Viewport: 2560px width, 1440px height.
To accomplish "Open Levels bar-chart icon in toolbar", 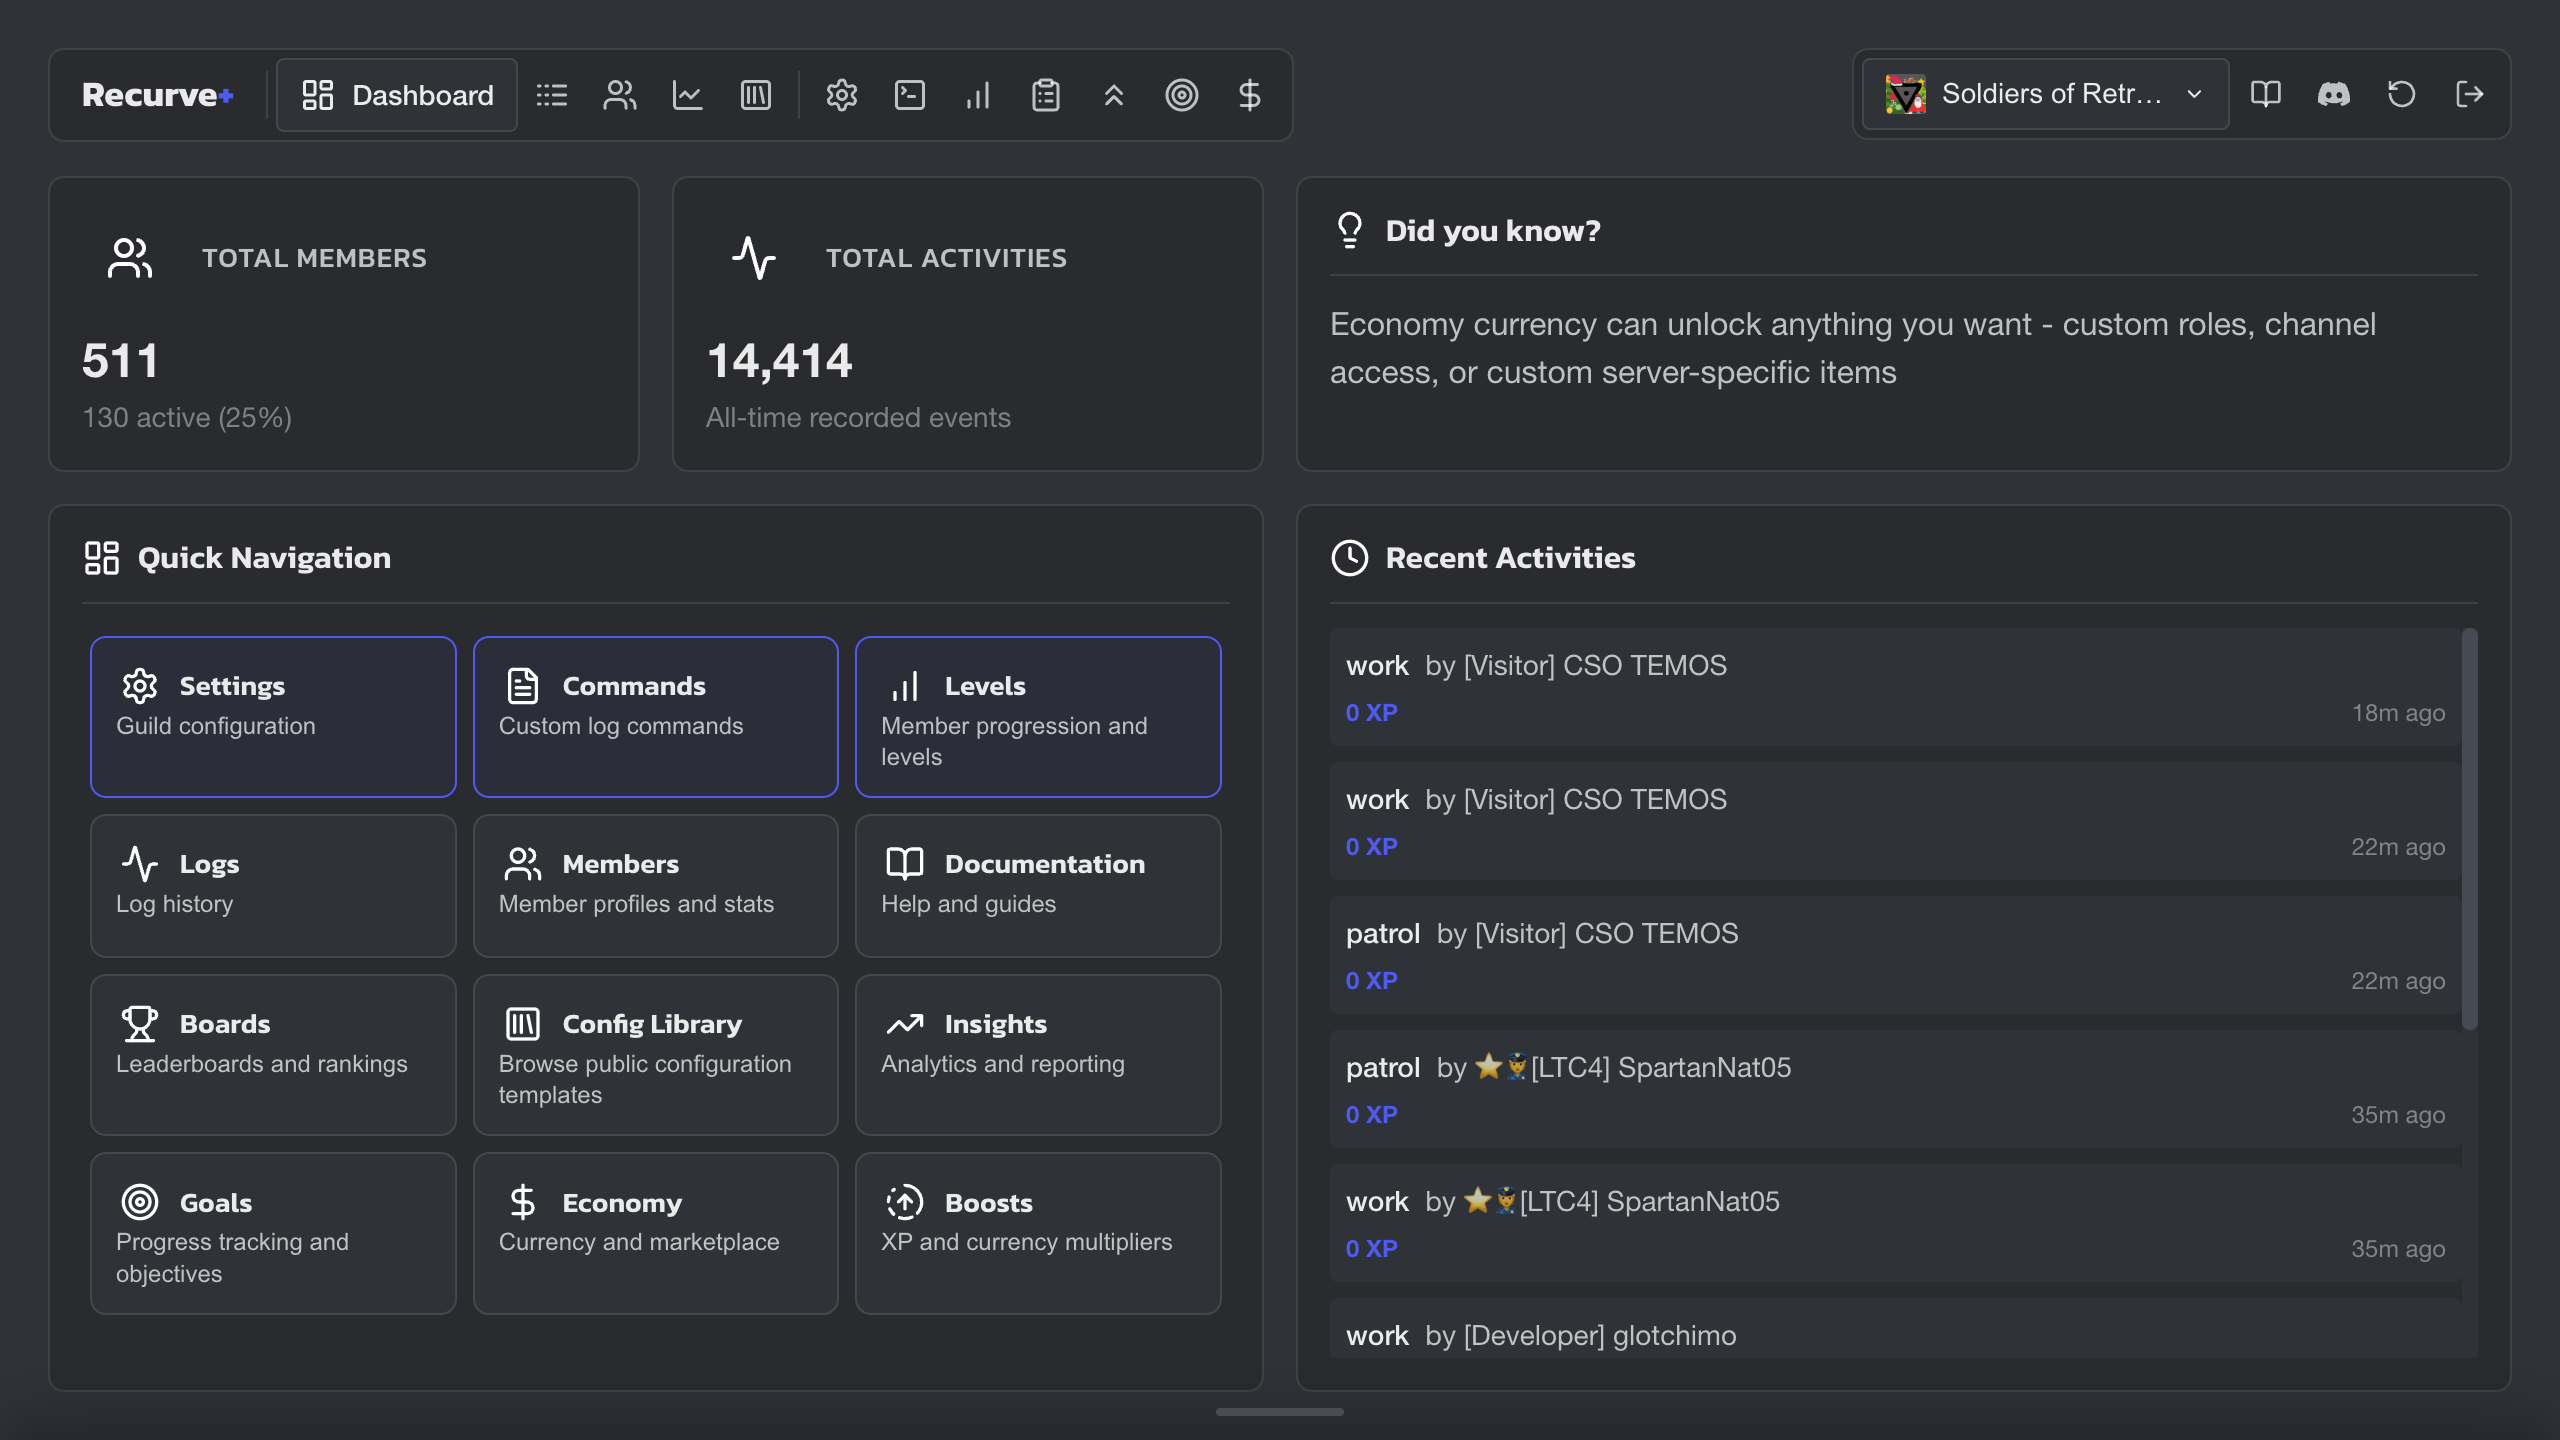I will coord(977,95).
